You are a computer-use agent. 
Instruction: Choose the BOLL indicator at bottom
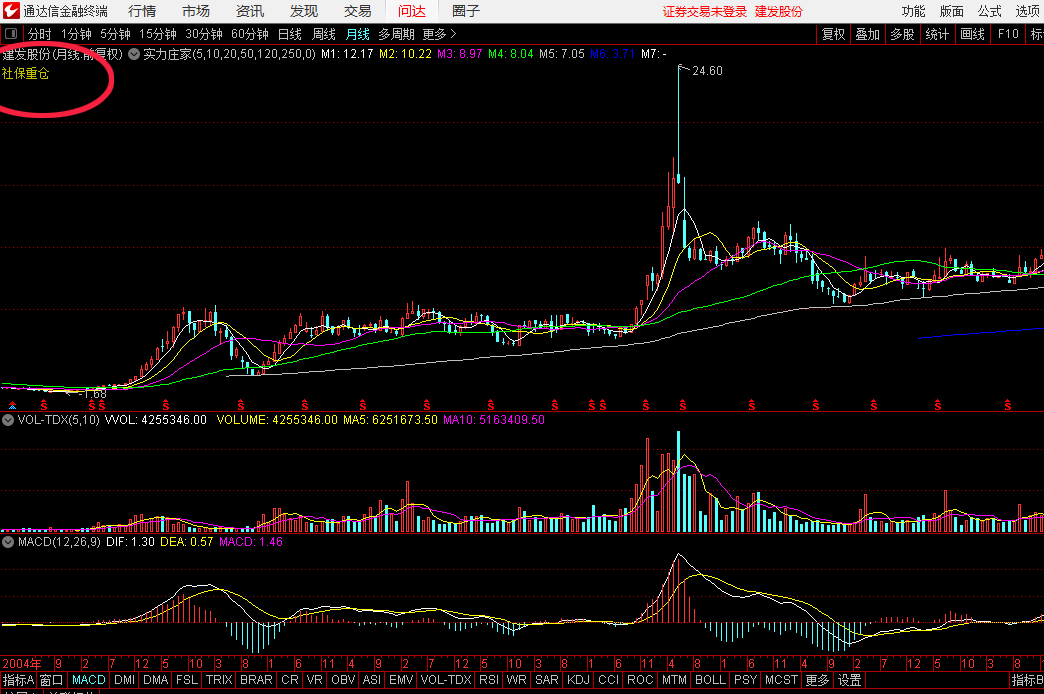point(710,680)
